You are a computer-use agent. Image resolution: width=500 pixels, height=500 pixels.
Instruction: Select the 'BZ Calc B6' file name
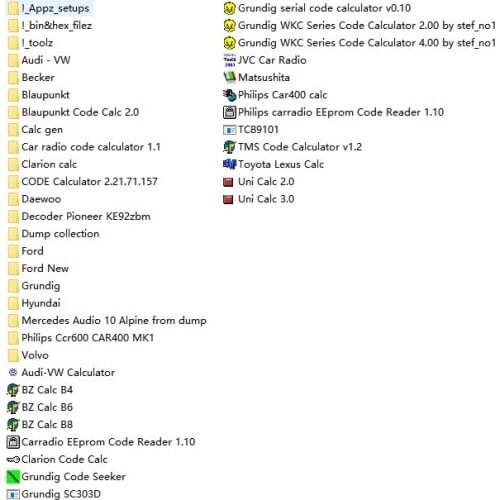(x=47, y=407)
